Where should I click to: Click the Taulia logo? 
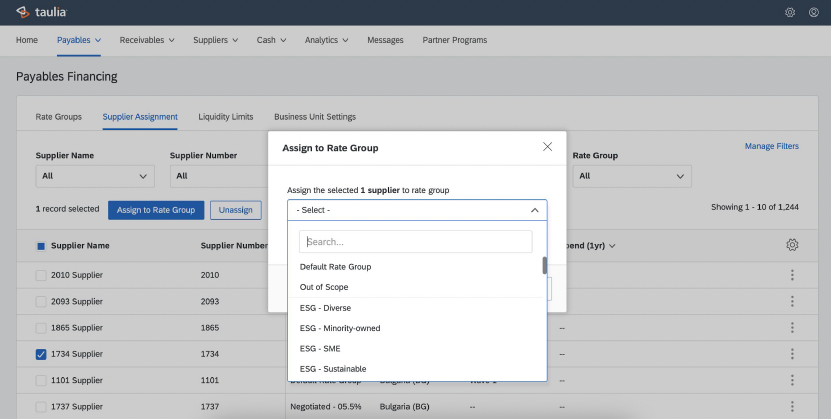pos(41,12)
